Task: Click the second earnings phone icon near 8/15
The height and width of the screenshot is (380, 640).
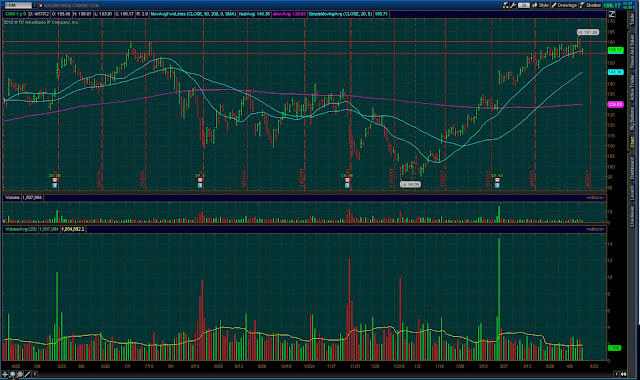Action: 200,180
